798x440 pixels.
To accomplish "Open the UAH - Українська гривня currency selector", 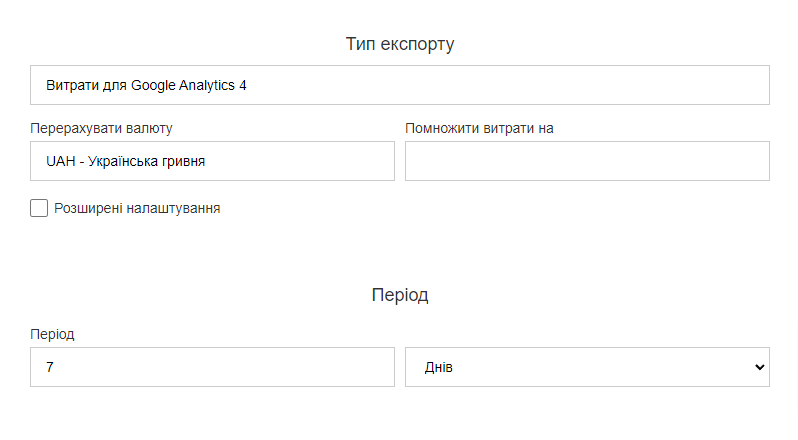I will pos(212,161).
